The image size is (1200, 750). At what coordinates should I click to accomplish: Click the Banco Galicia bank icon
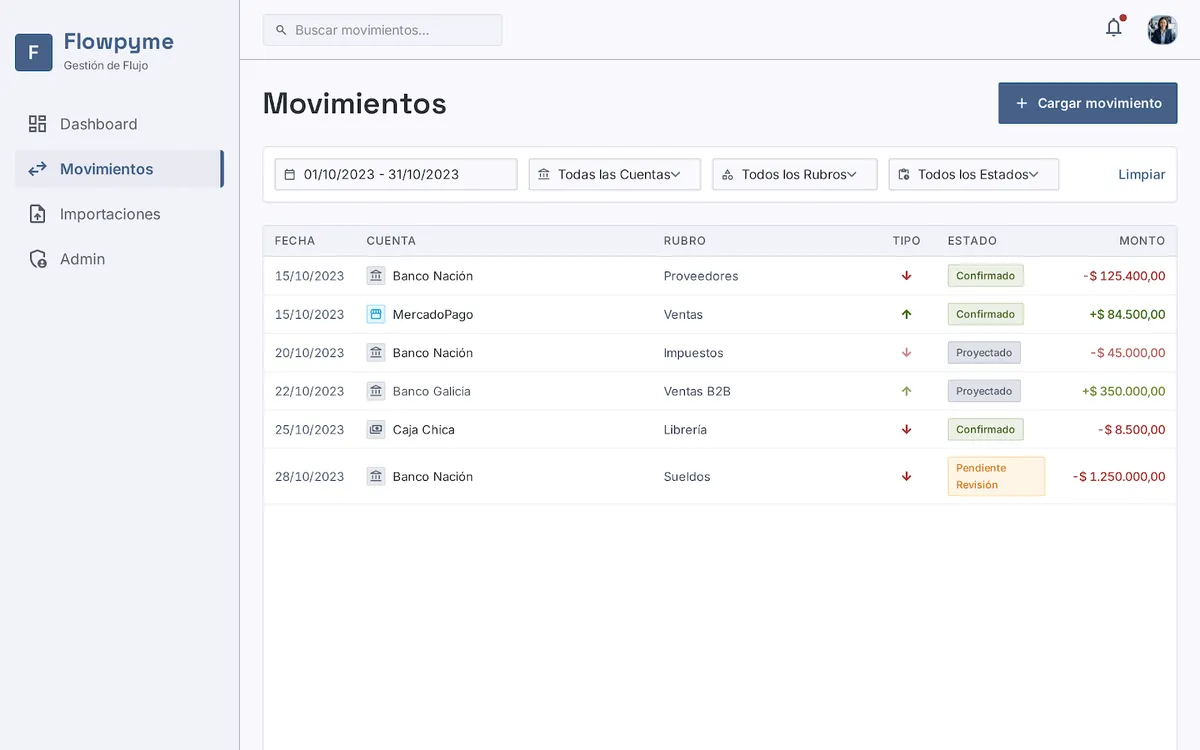click(376, 391)
